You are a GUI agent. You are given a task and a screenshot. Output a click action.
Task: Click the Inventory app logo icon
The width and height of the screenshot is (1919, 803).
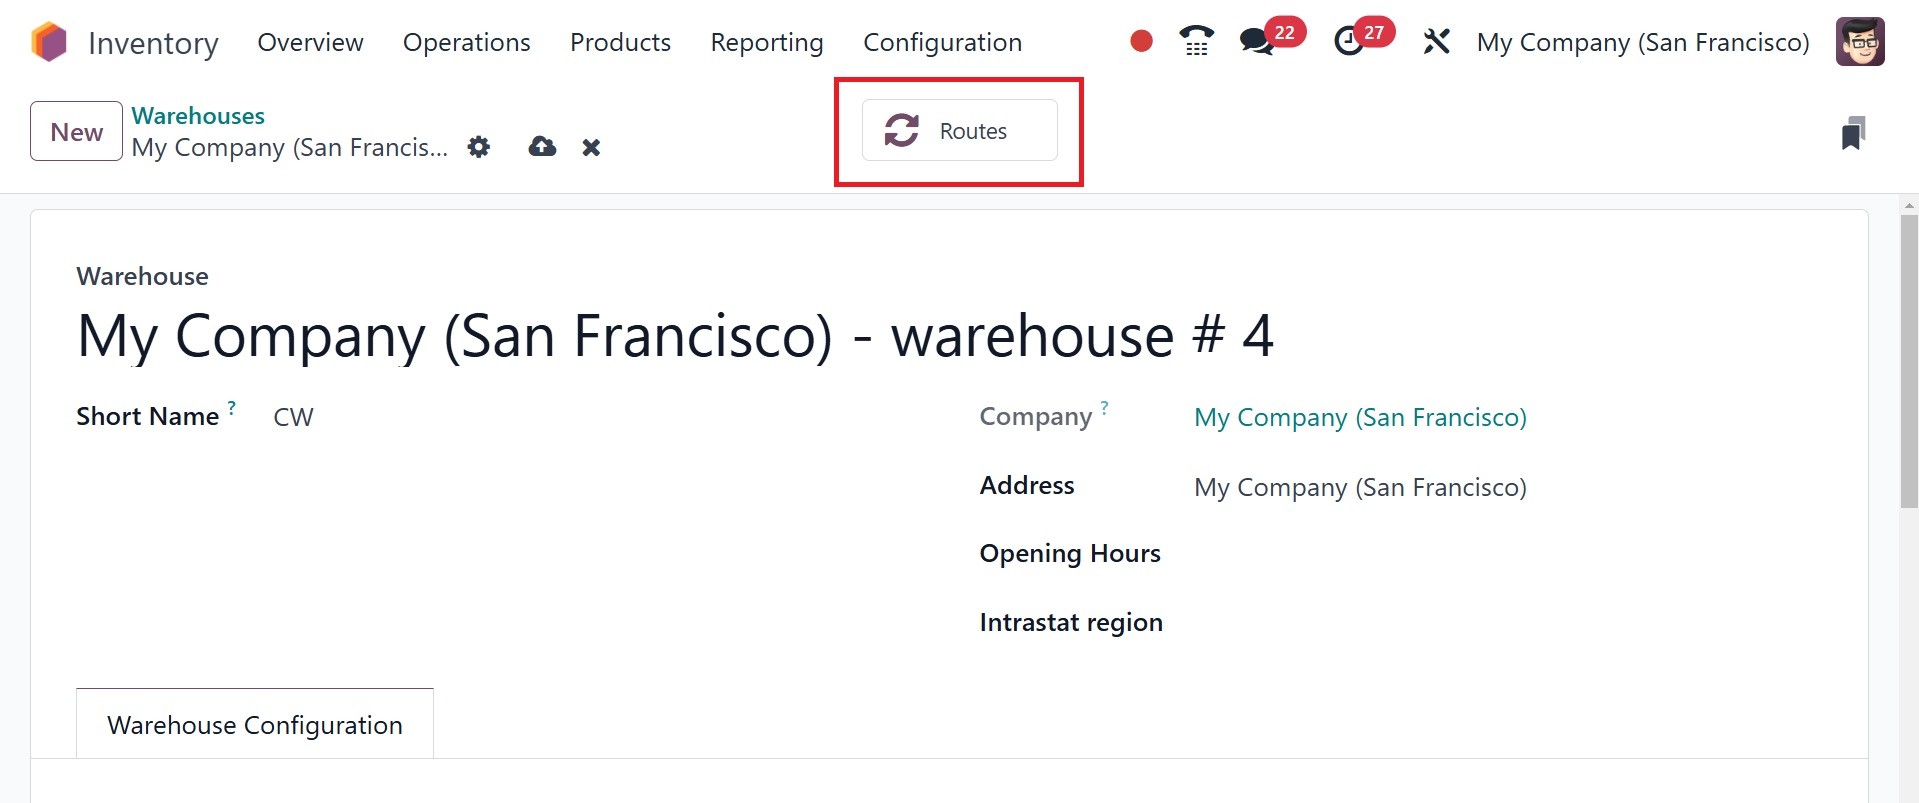point(49,43)
